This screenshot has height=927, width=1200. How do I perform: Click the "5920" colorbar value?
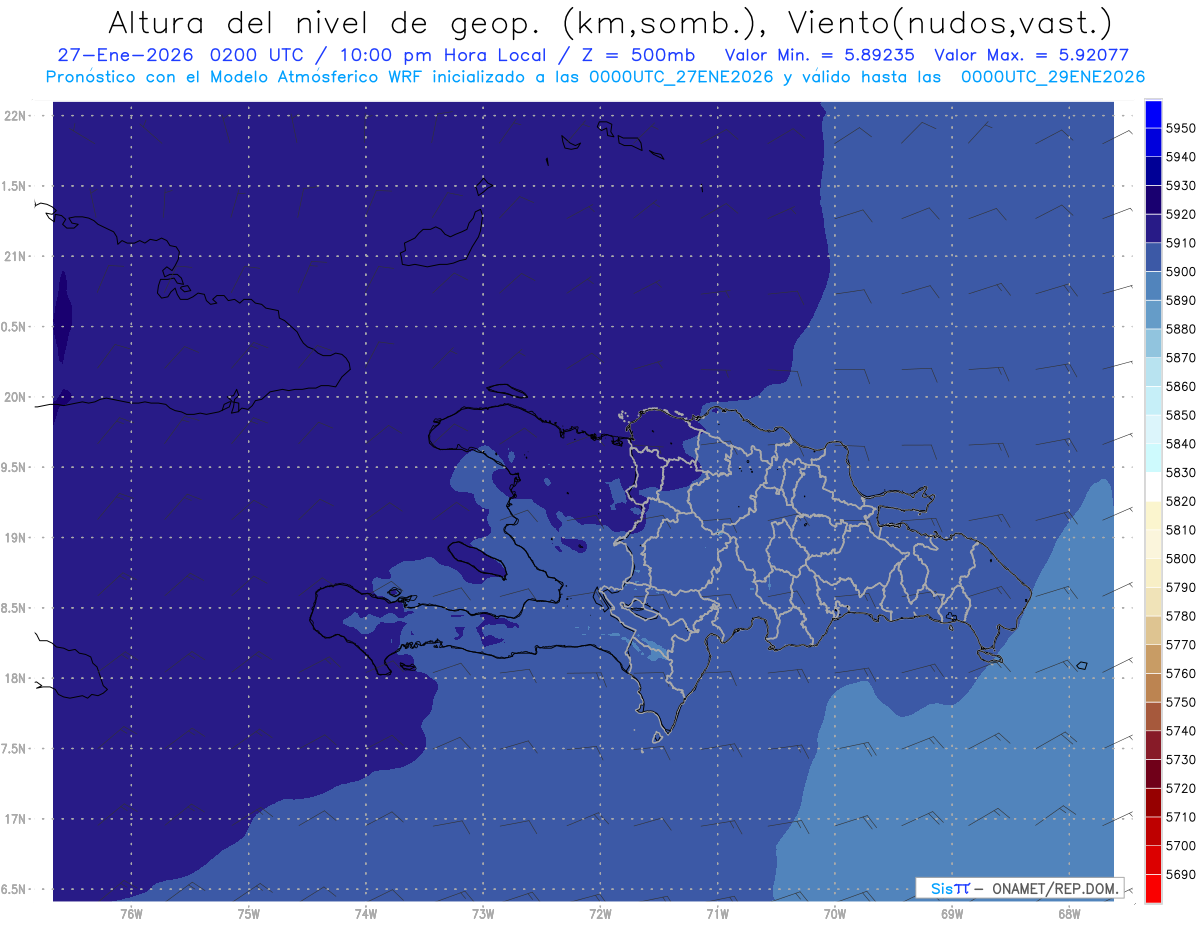coord(1179,214)
